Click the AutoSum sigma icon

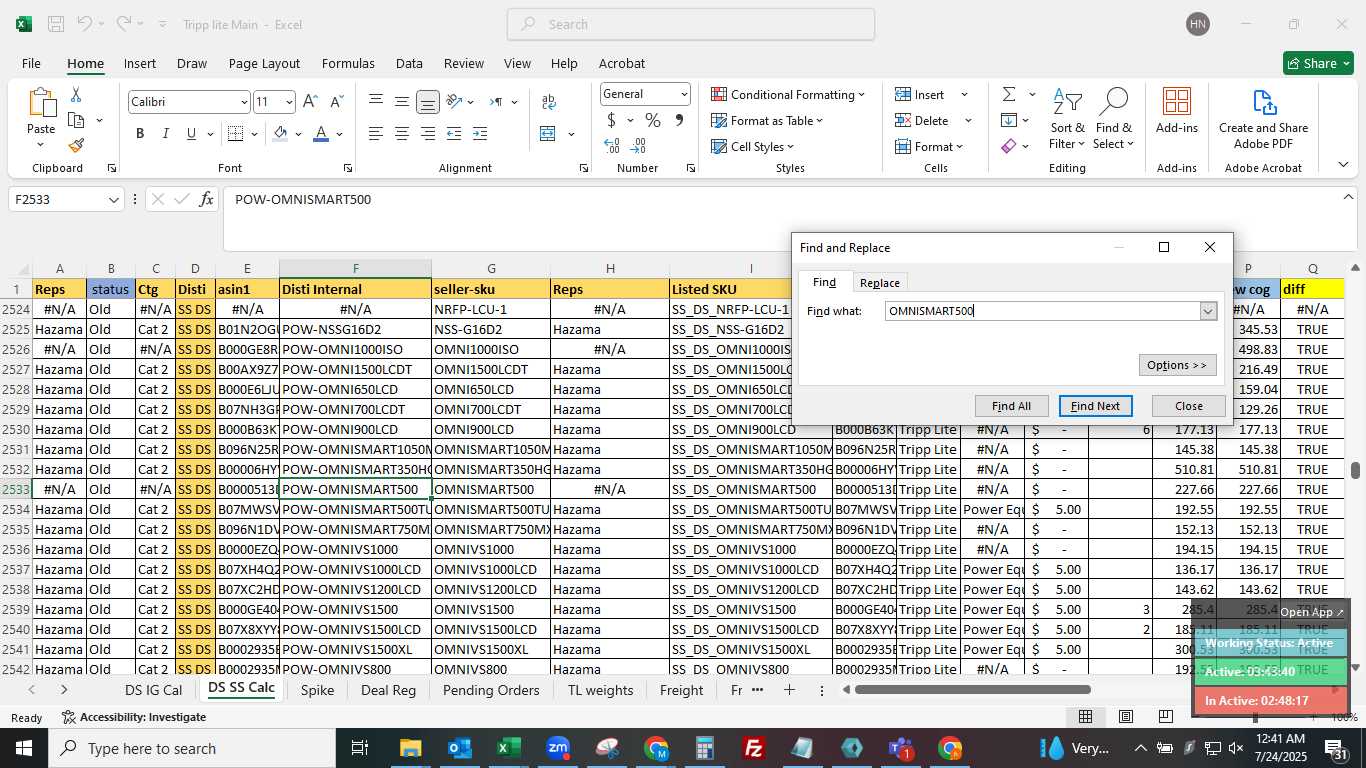click(1008, 94)
